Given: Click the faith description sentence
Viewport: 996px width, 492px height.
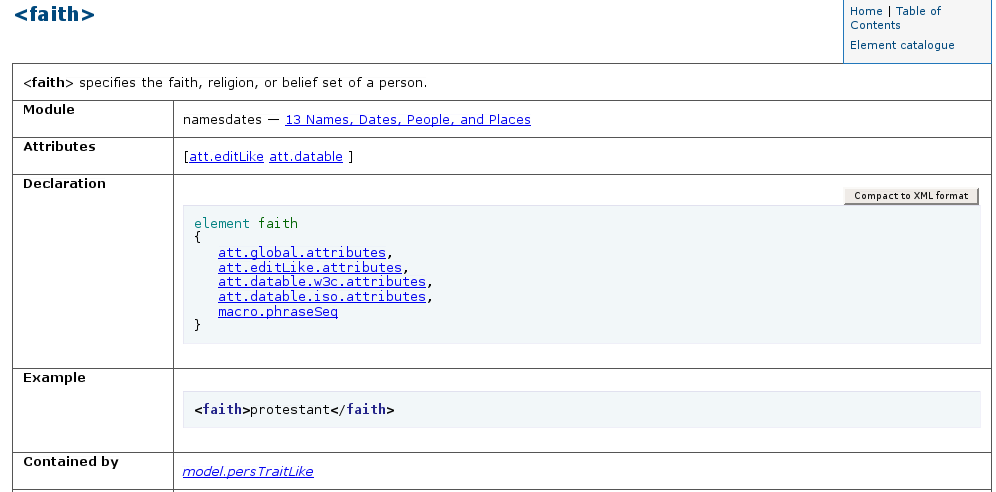Looking at the screenshot, I should click(225, 83).
